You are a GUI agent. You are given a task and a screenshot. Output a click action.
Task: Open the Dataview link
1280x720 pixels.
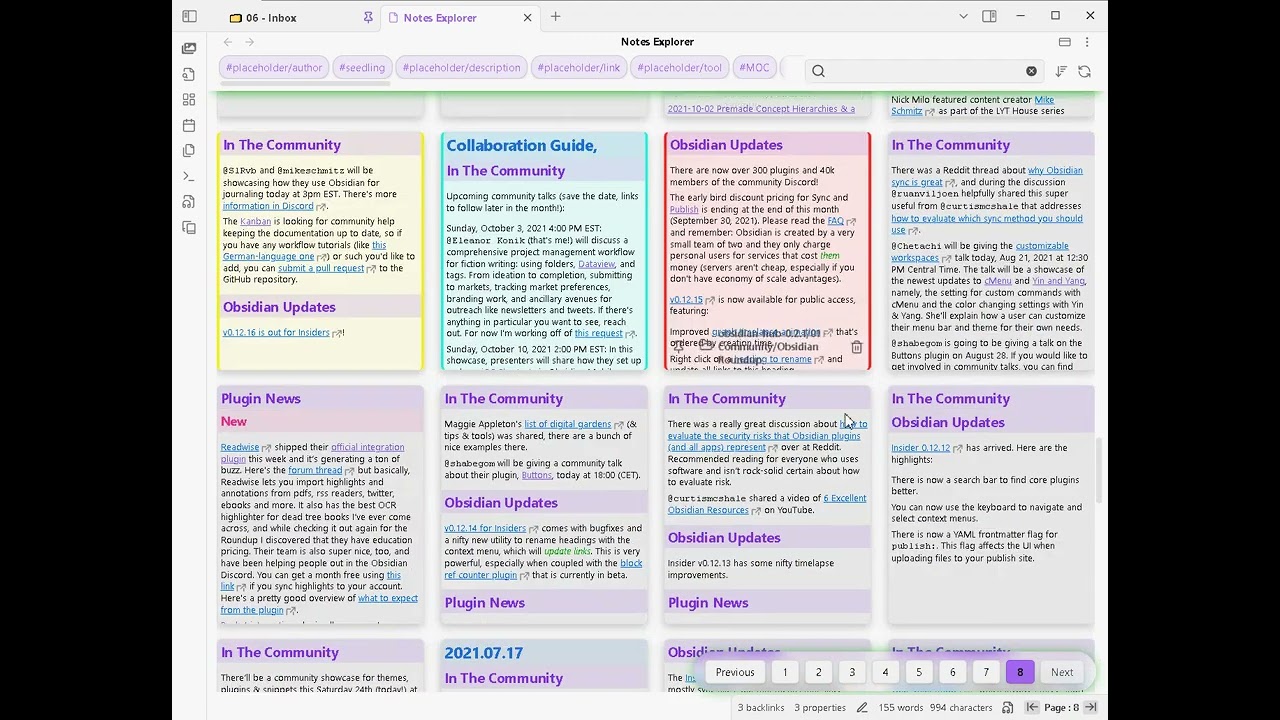[x=596, y=264]
